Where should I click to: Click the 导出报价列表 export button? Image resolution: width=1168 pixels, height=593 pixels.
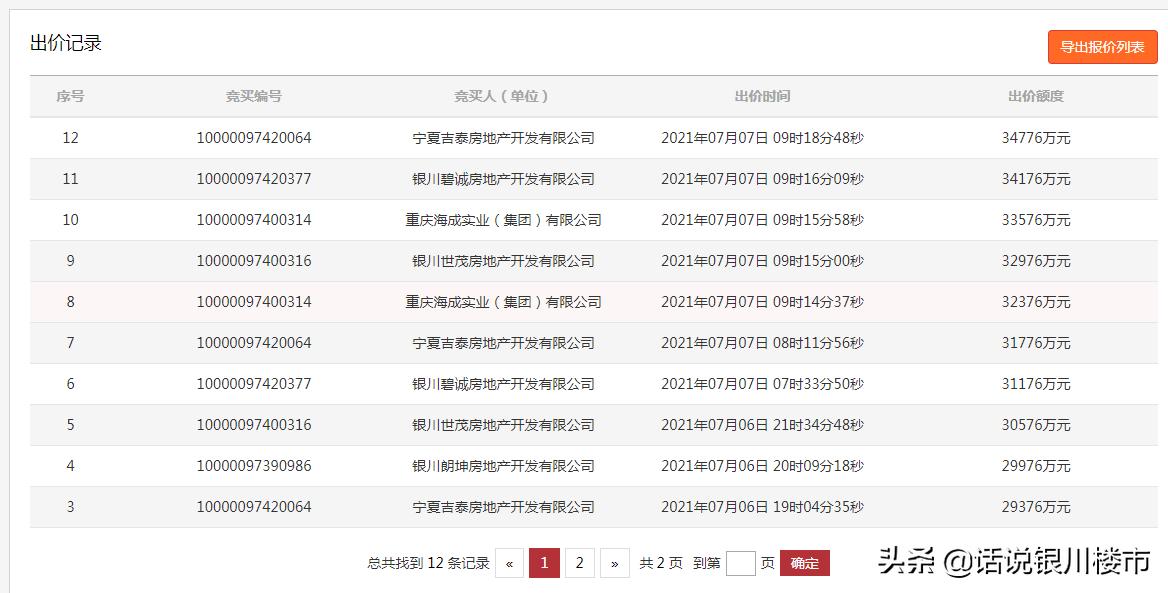(1102, 47)
